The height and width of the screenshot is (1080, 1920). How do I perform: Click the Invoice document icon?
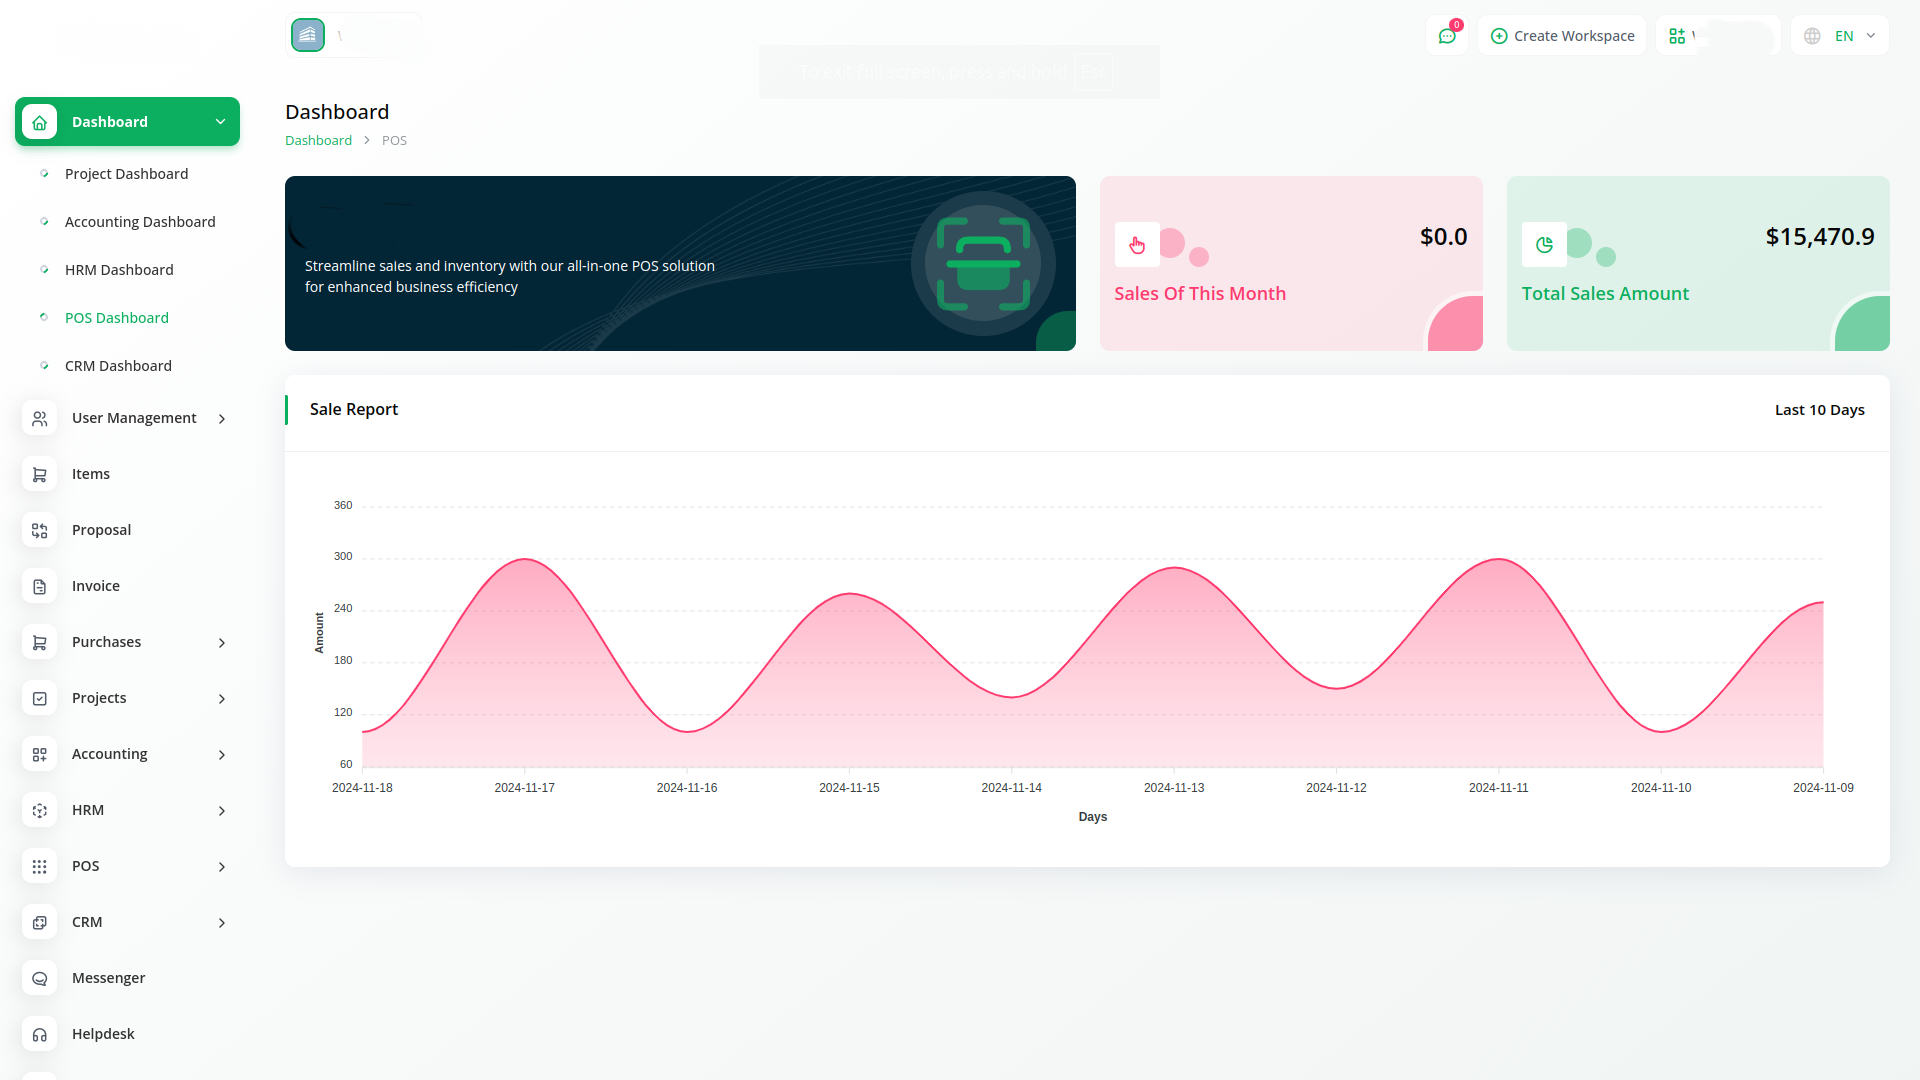click(40, 587)
